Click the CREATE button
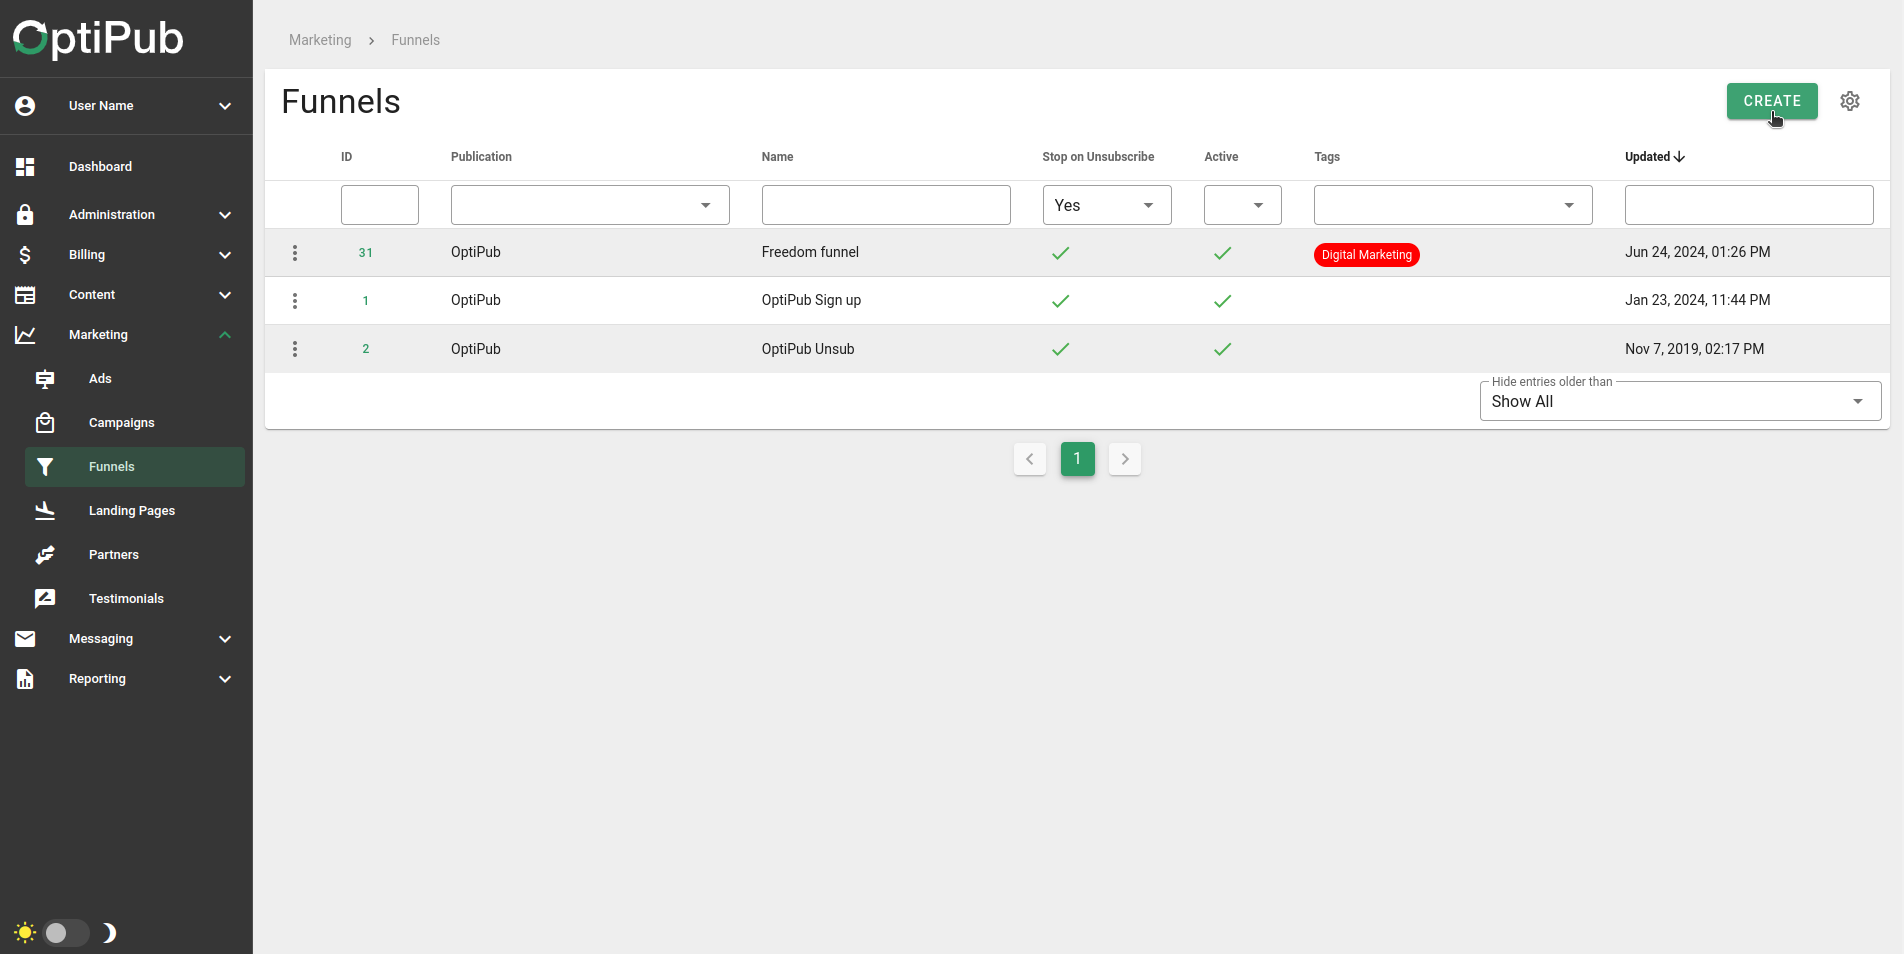The width and height of the screenshot is (1904, 954). pyautogui.click(x=1772, y=101)
